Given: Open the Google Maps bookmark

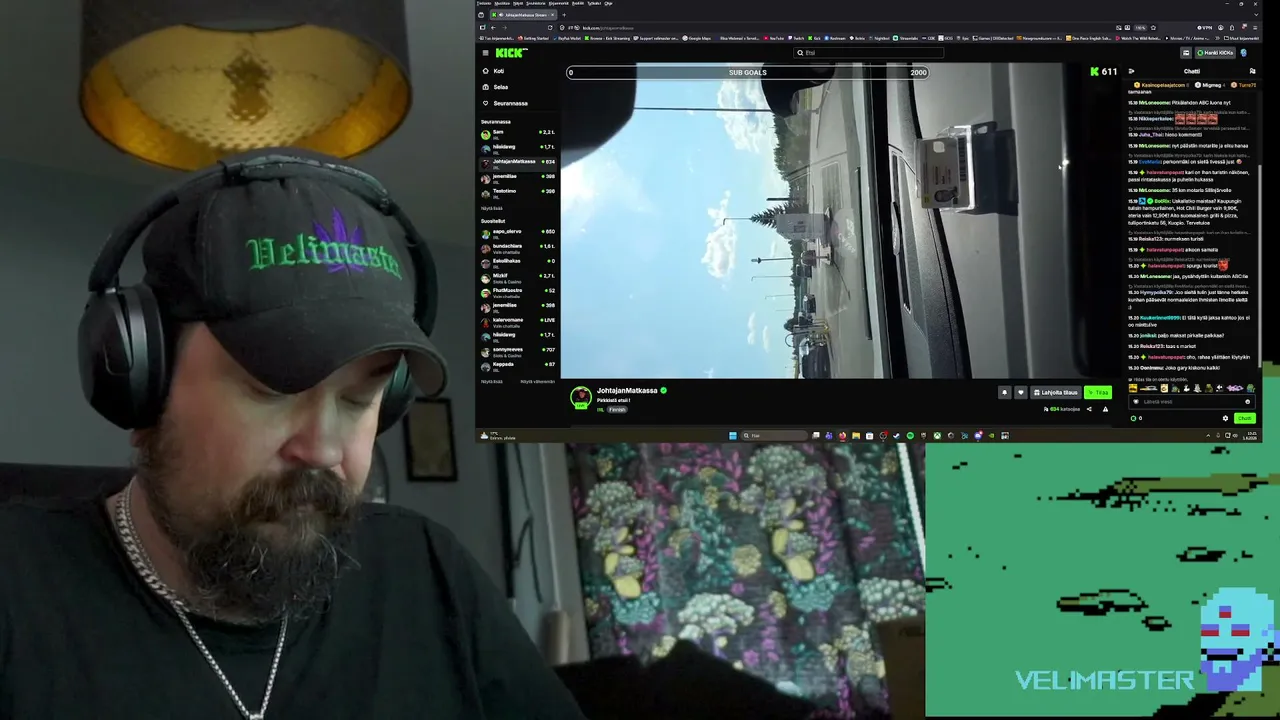Looking at the screenshot, I should point(696,38).
